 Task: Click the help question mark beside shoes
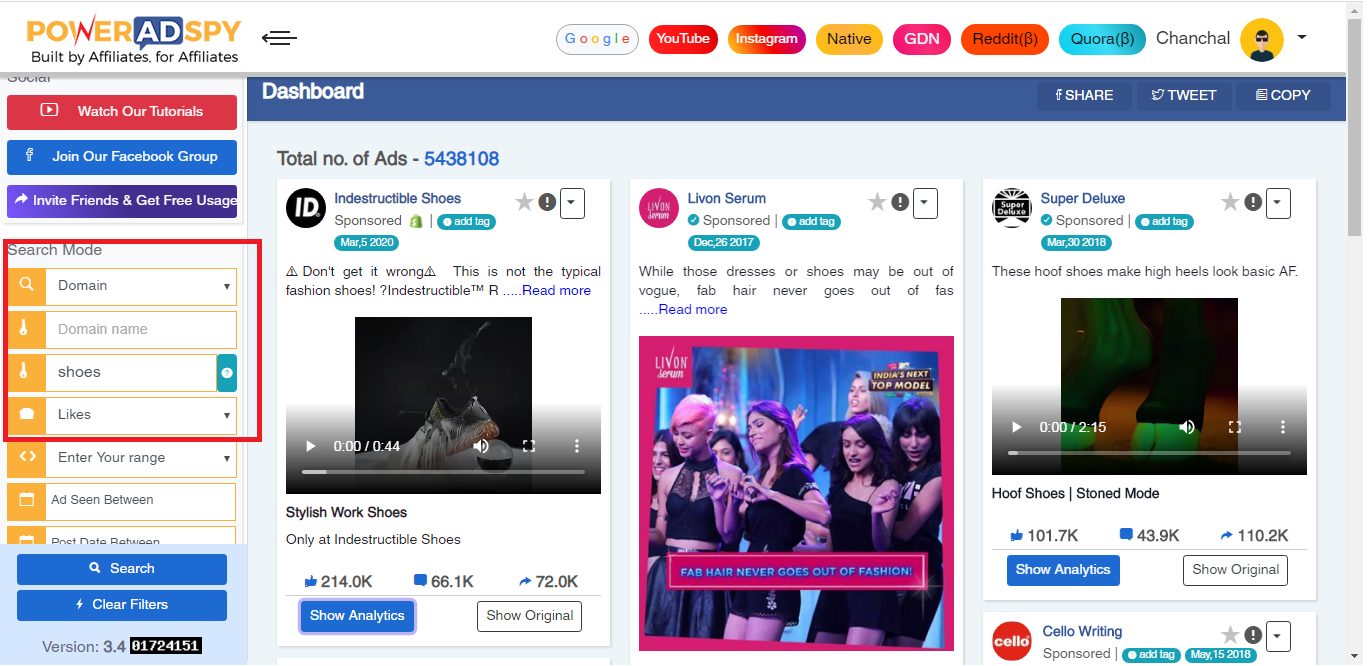227,373
